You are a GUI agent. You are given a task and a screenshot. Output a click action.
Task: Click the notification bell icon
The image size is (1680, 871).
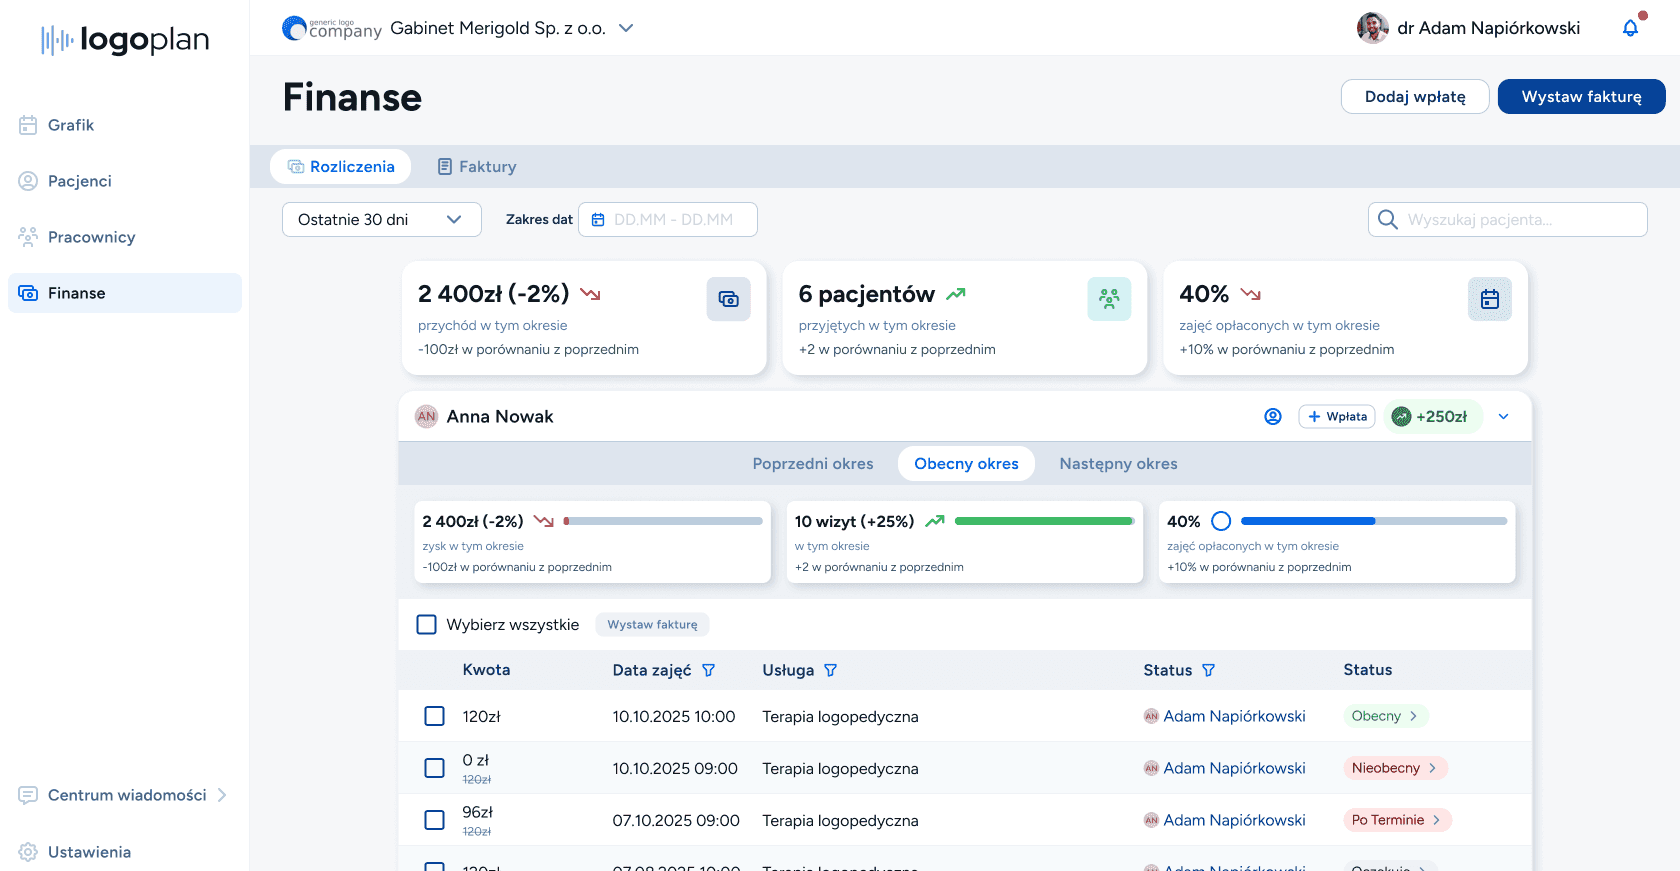pos(1630,28)
